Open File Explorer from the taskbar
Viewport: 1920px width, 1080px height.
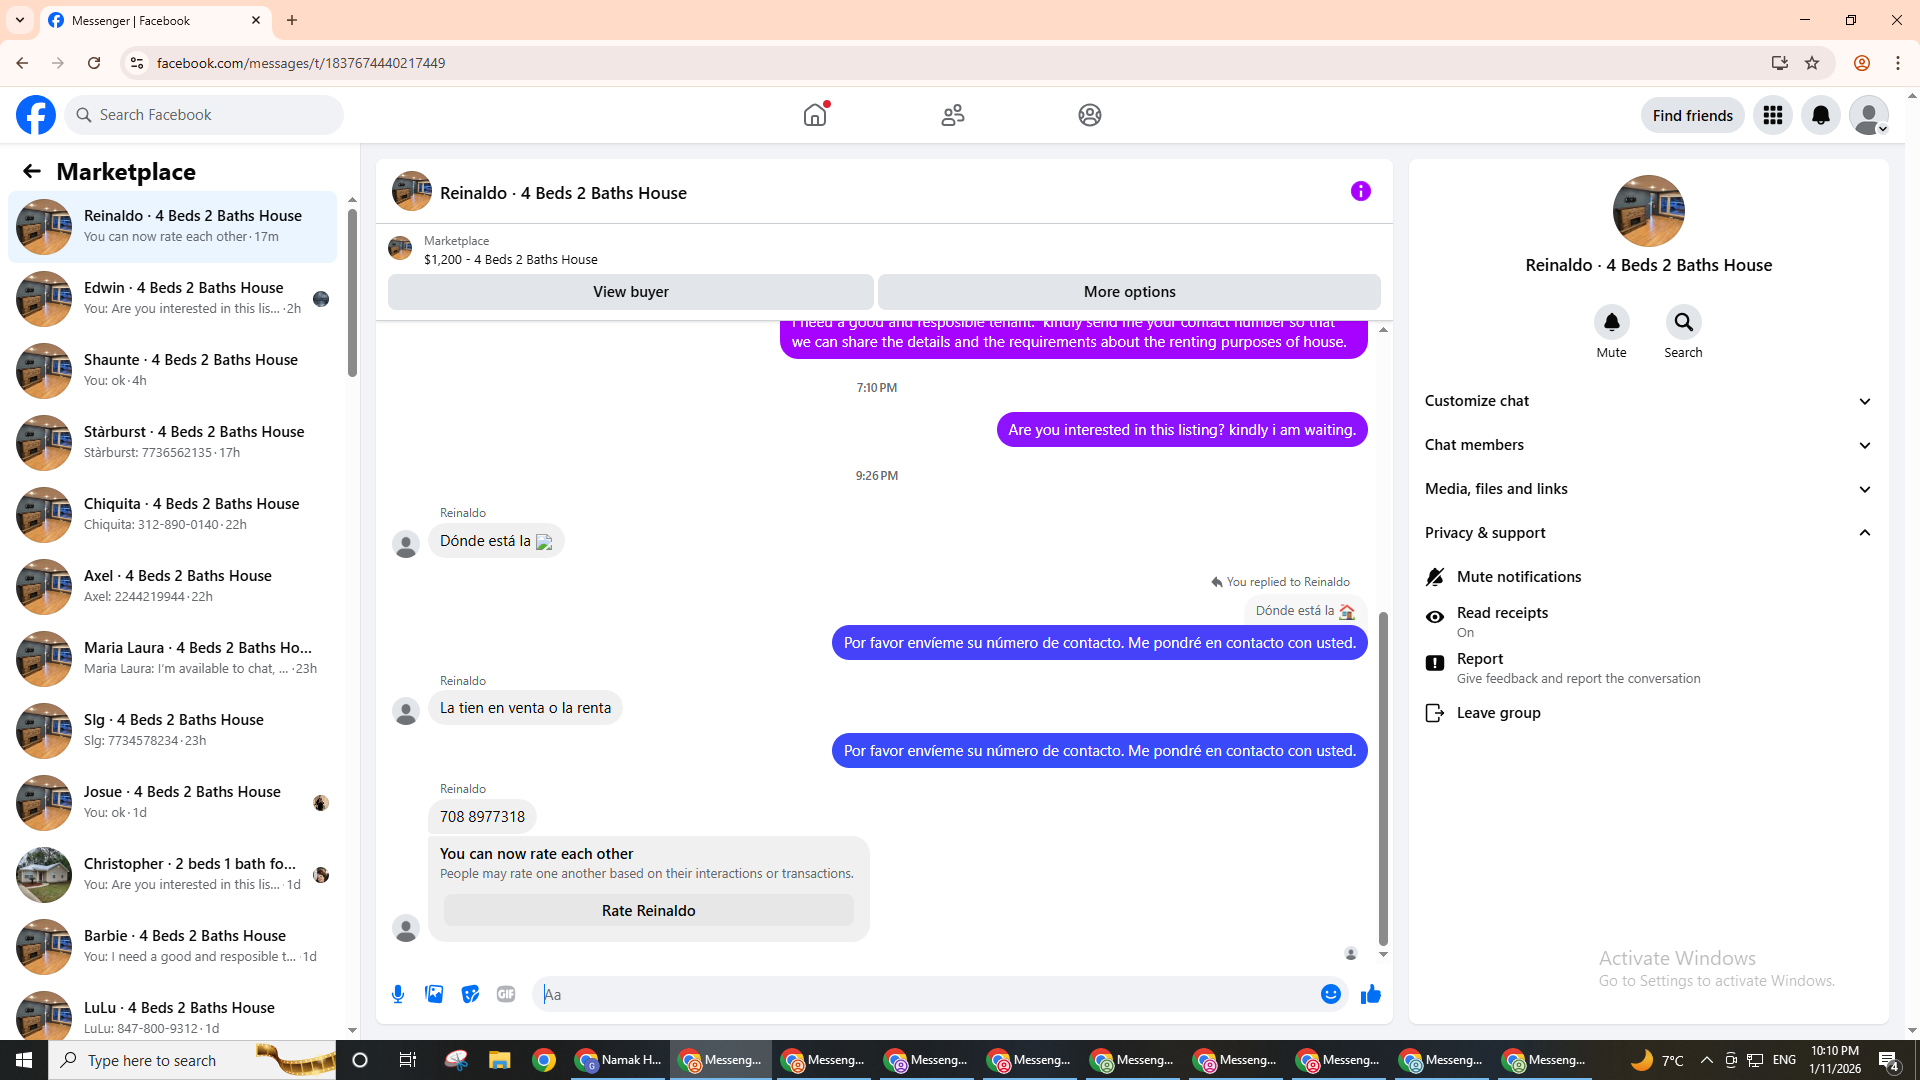tap(499, 1060)
